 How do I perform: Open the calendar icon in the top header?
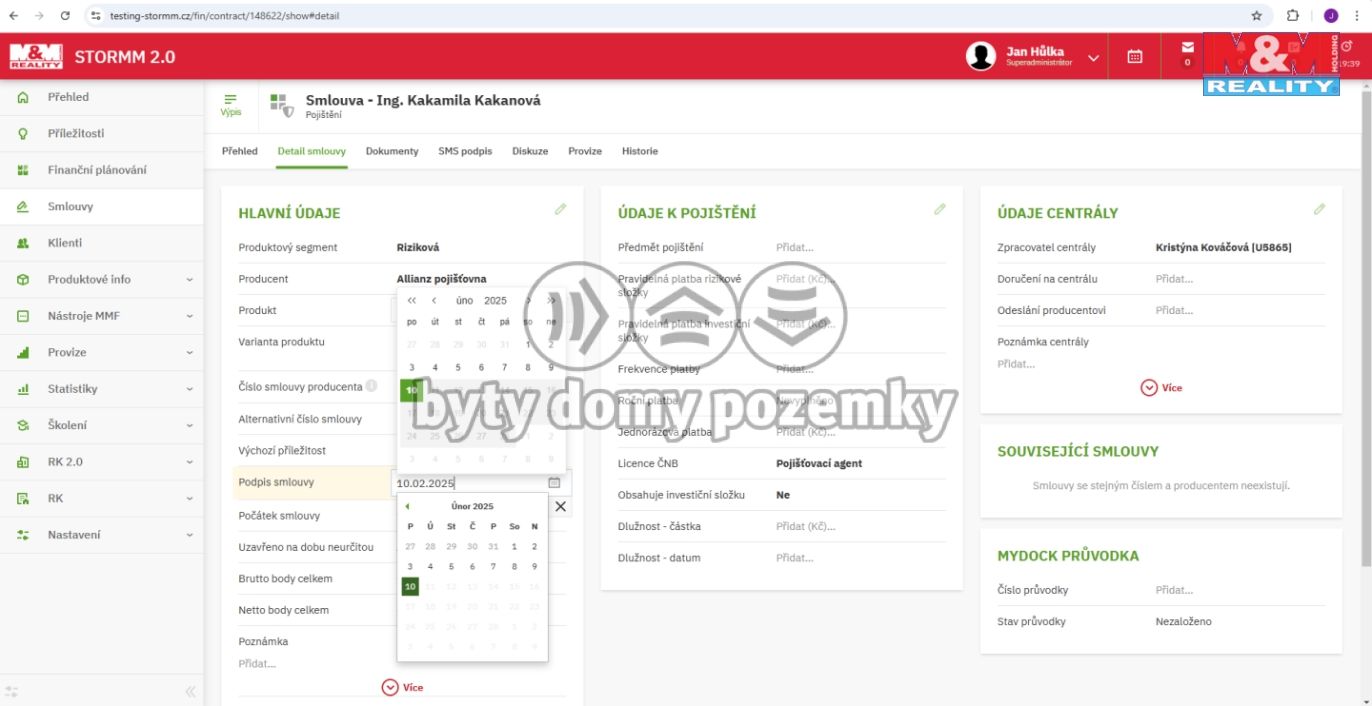point(1133,57)
